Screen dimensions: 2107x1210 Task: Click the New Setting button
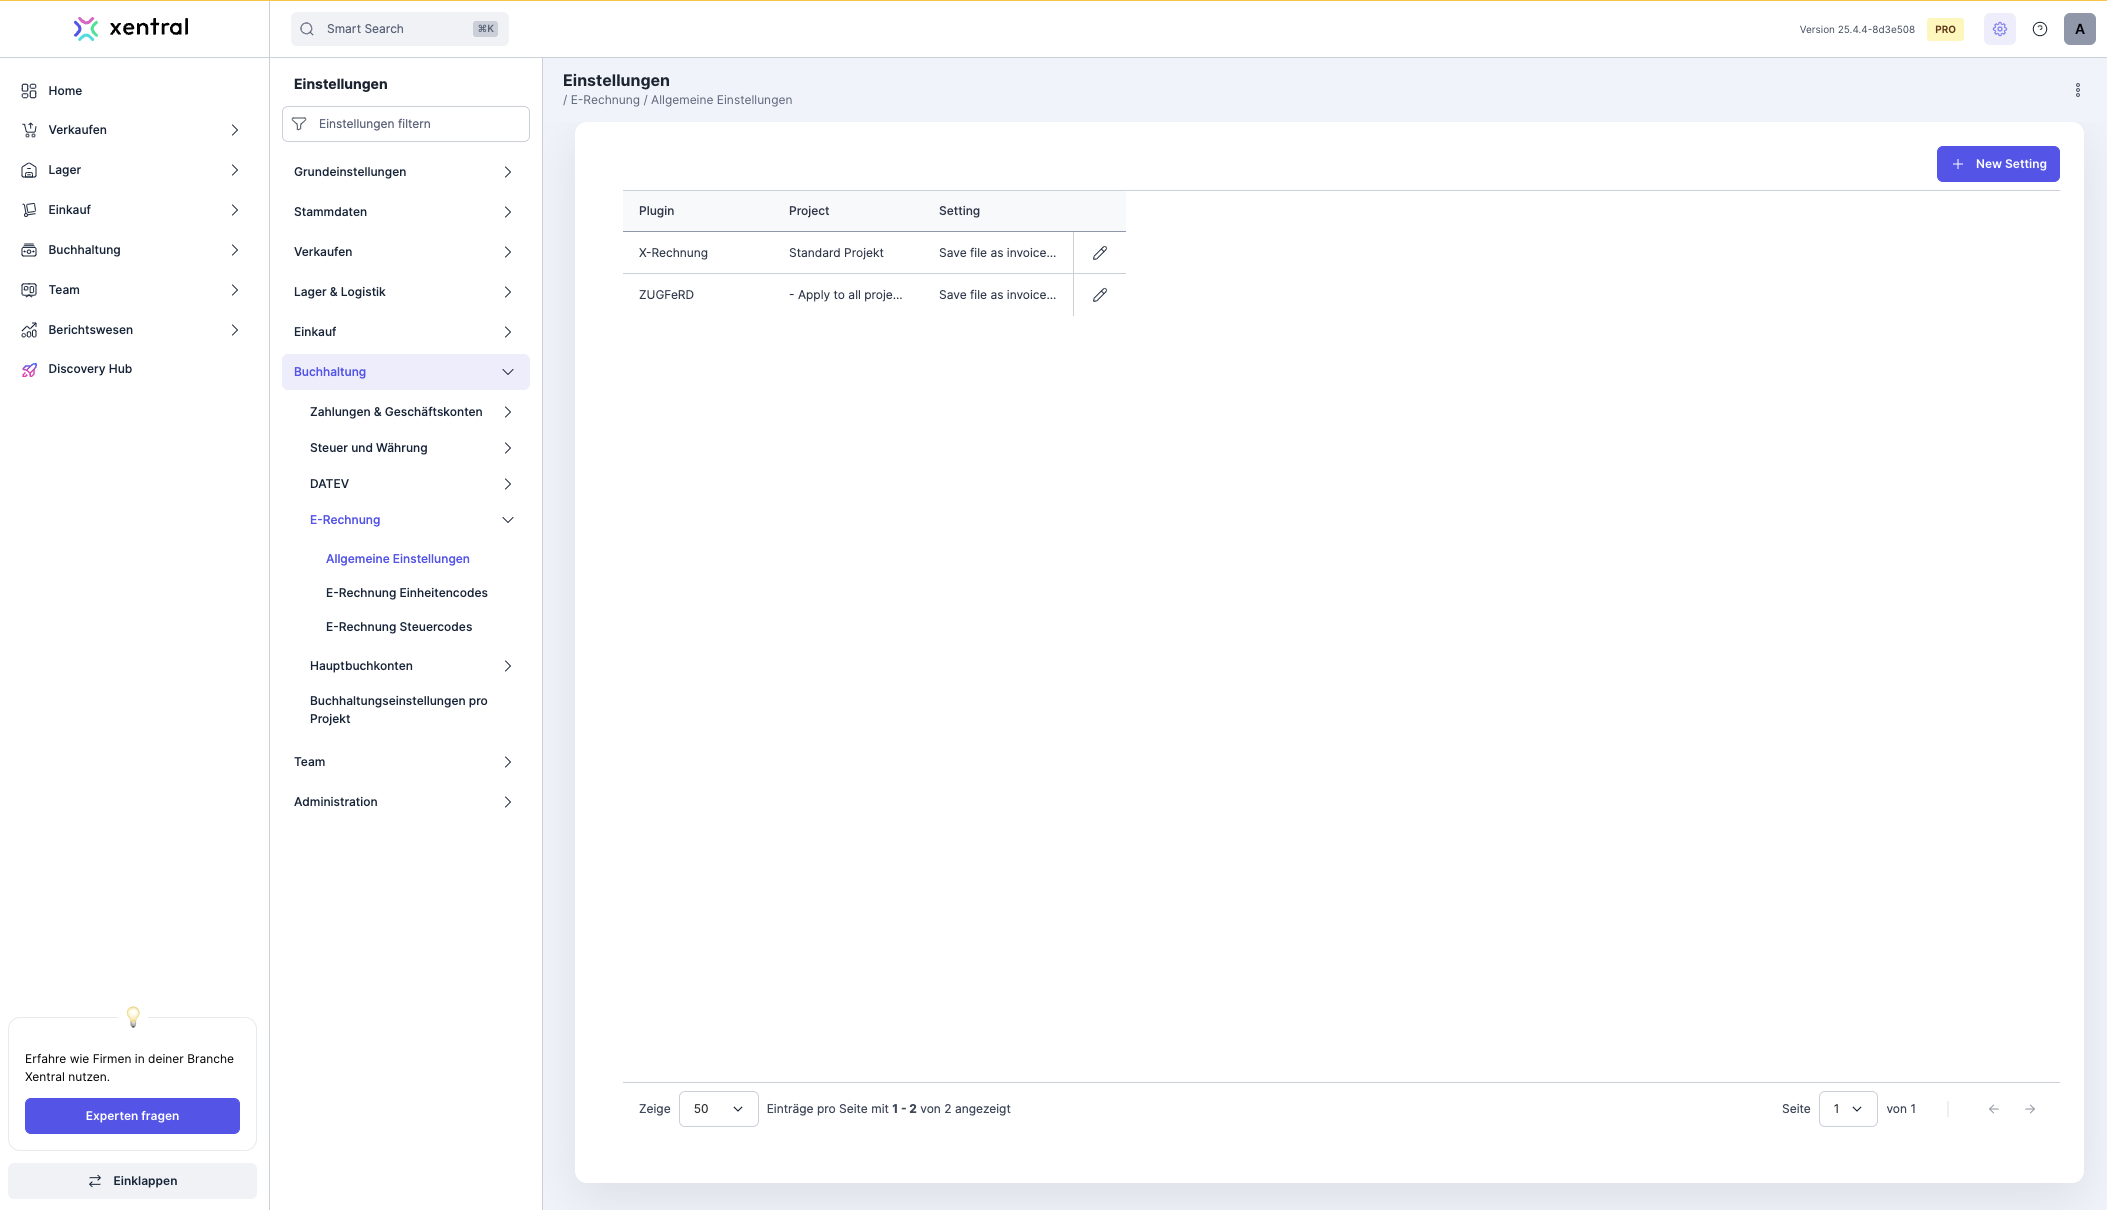pos(1997,164)
